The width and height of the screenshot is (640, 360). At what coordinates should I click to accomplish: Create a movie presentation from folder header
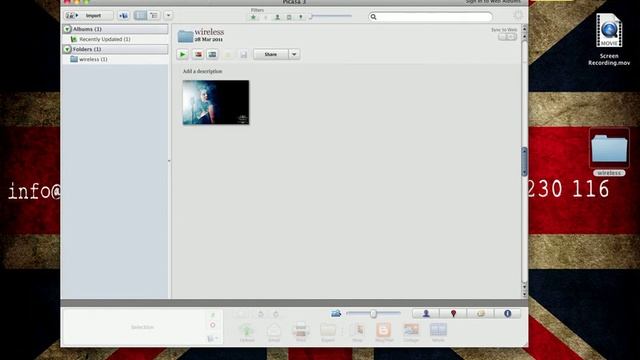(212, 54)
